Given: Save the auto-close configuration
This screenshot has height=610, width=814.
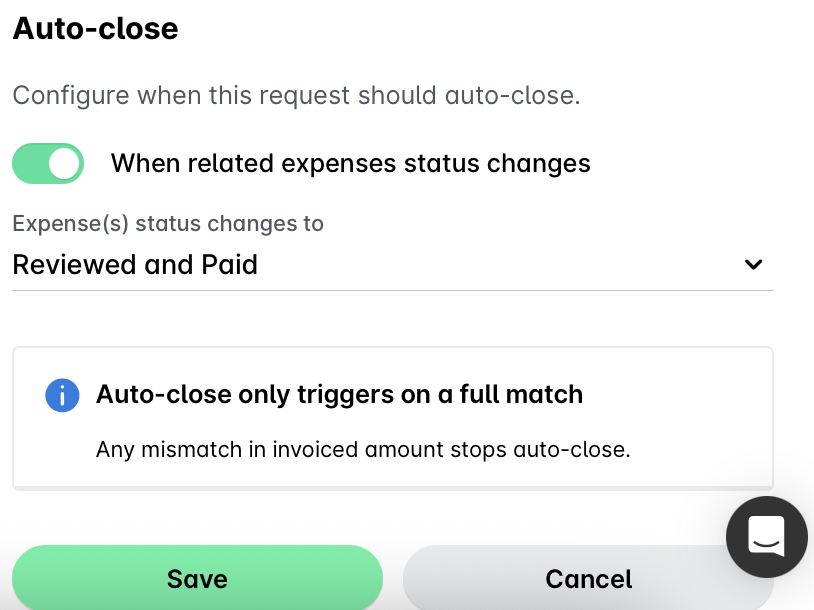Looking at the screenshot, I should (197, 578).
